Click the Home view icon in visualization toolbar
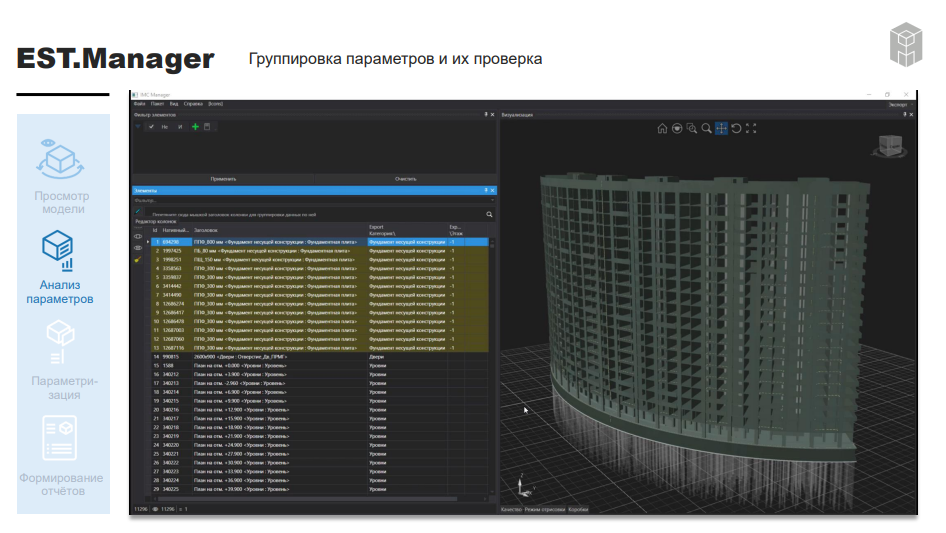The image size is (946, 533). [662, 129]
